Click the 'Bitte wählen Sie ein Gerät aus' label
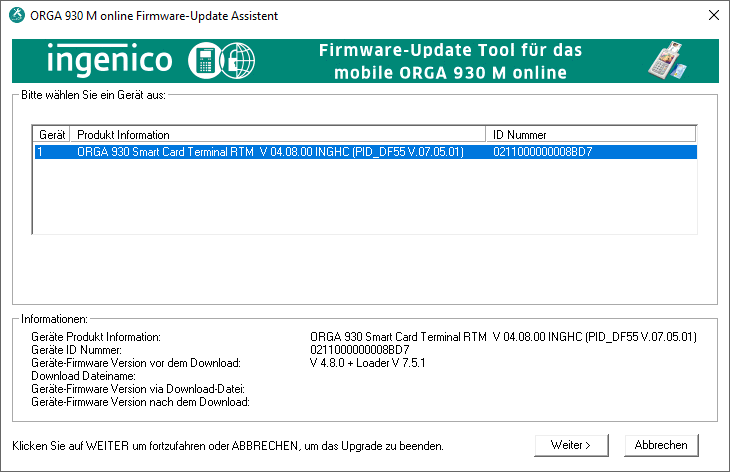The image size is (730, 472). (x=94, y=95)
